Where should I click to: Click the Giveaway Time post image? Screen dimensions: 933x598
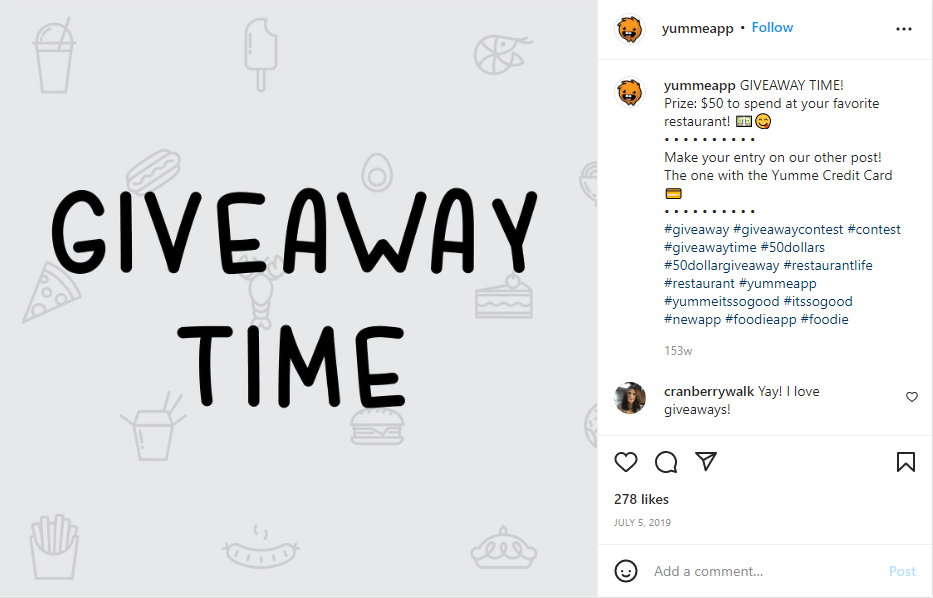pos(299,299)
